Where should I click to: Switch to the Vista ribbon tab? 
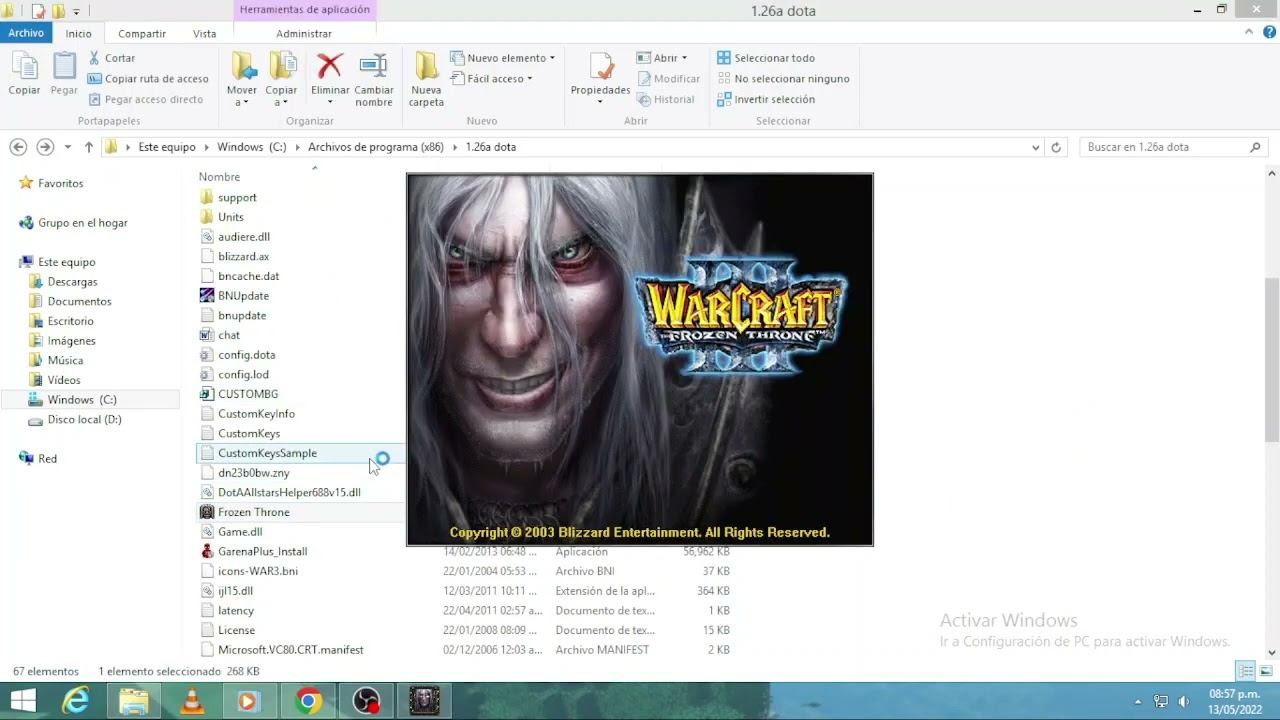coord(204,33)
